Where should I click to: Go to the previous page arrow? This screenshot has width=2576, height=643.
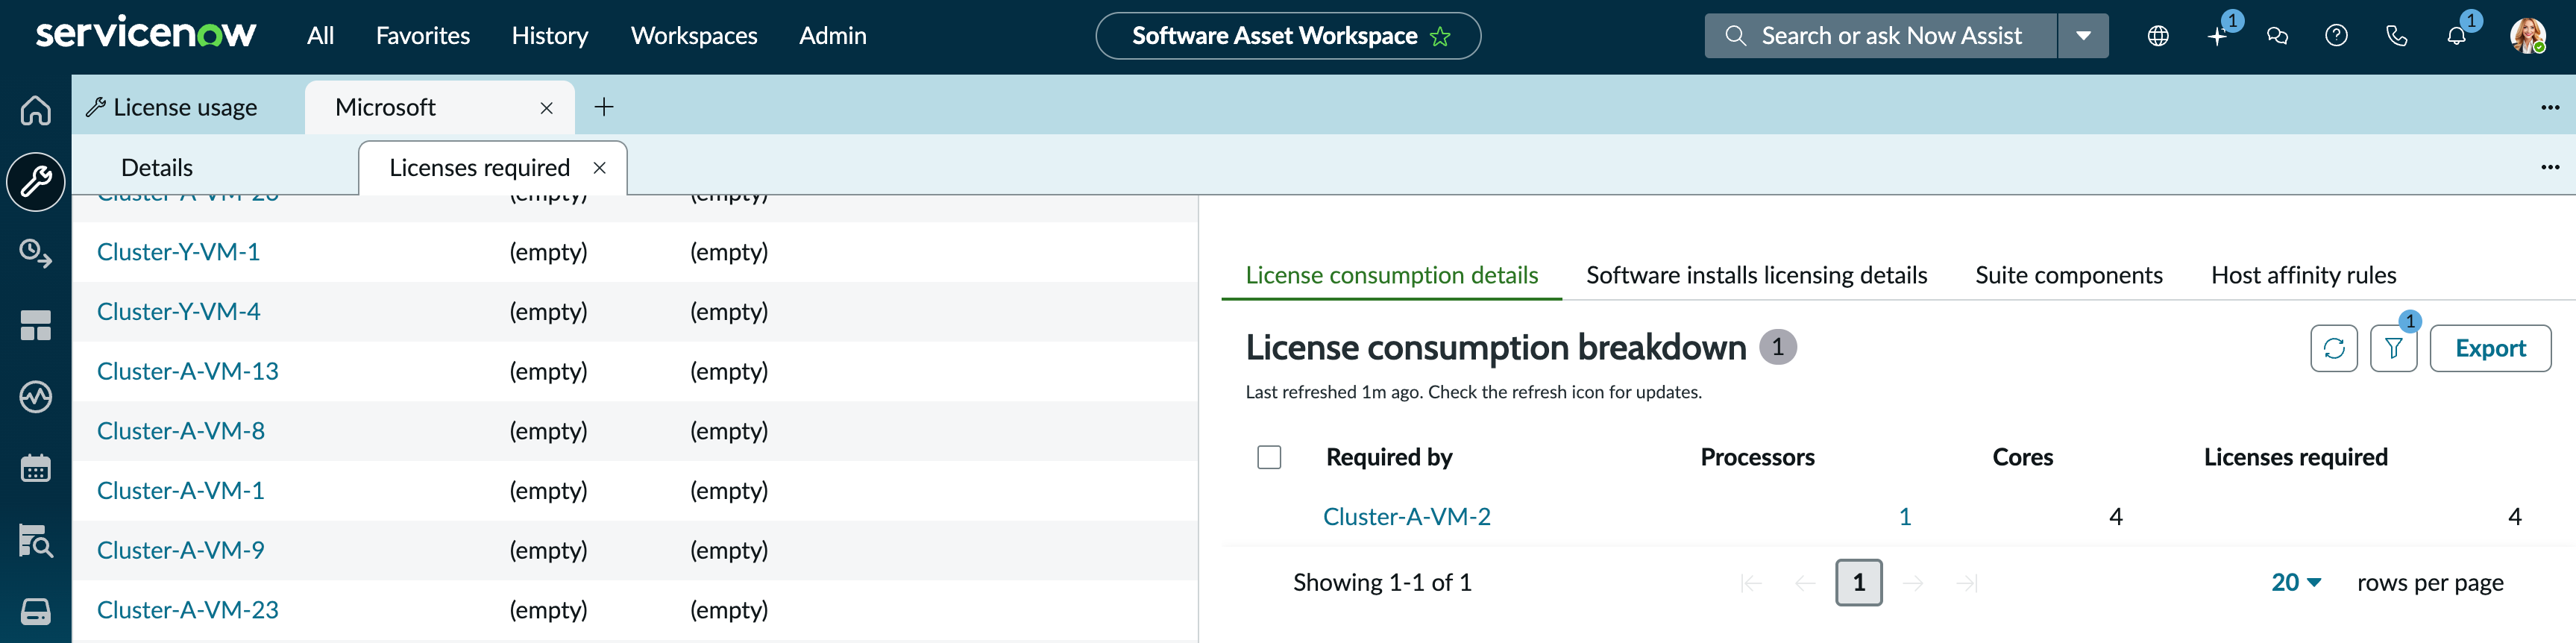click(x=1805, y=583)
